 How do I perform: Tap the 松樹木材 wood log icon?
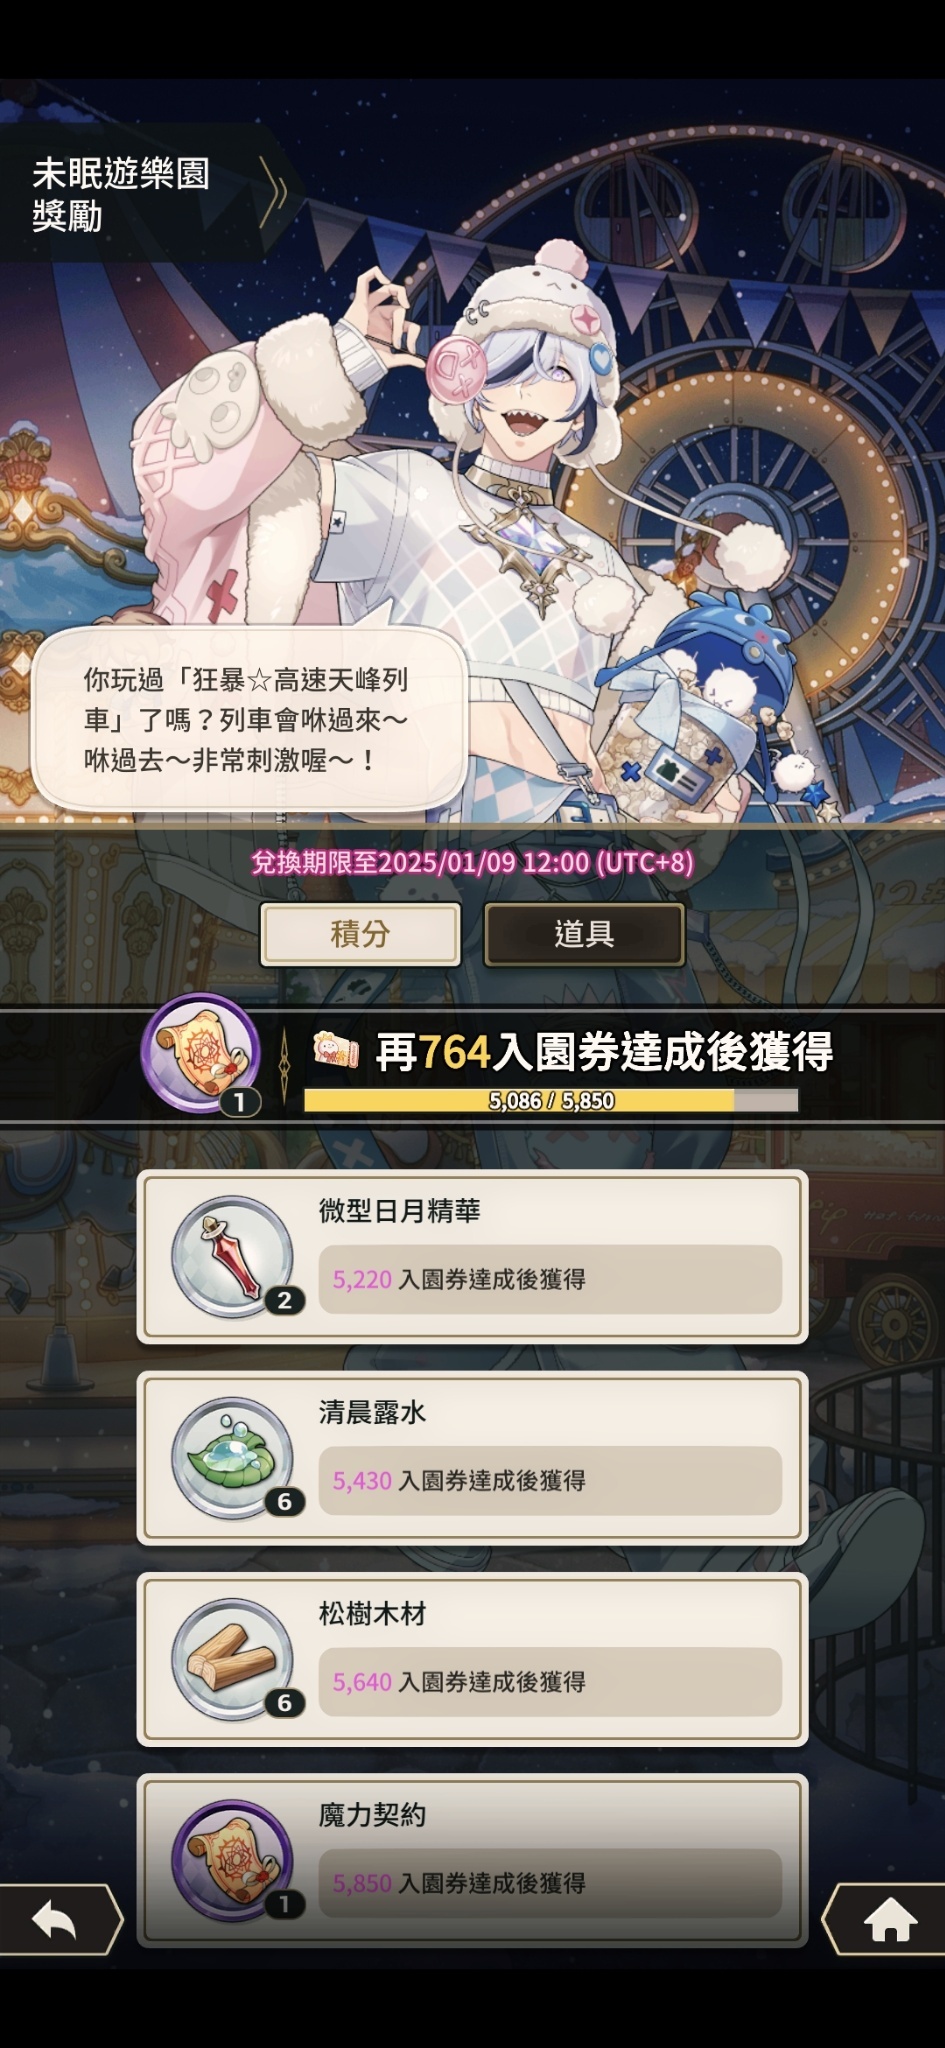(x=233, y=1660)
